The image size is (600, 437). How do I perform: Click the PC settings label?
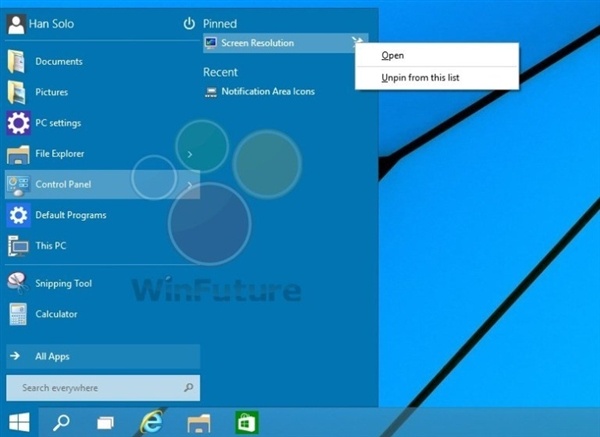[58, 123]
